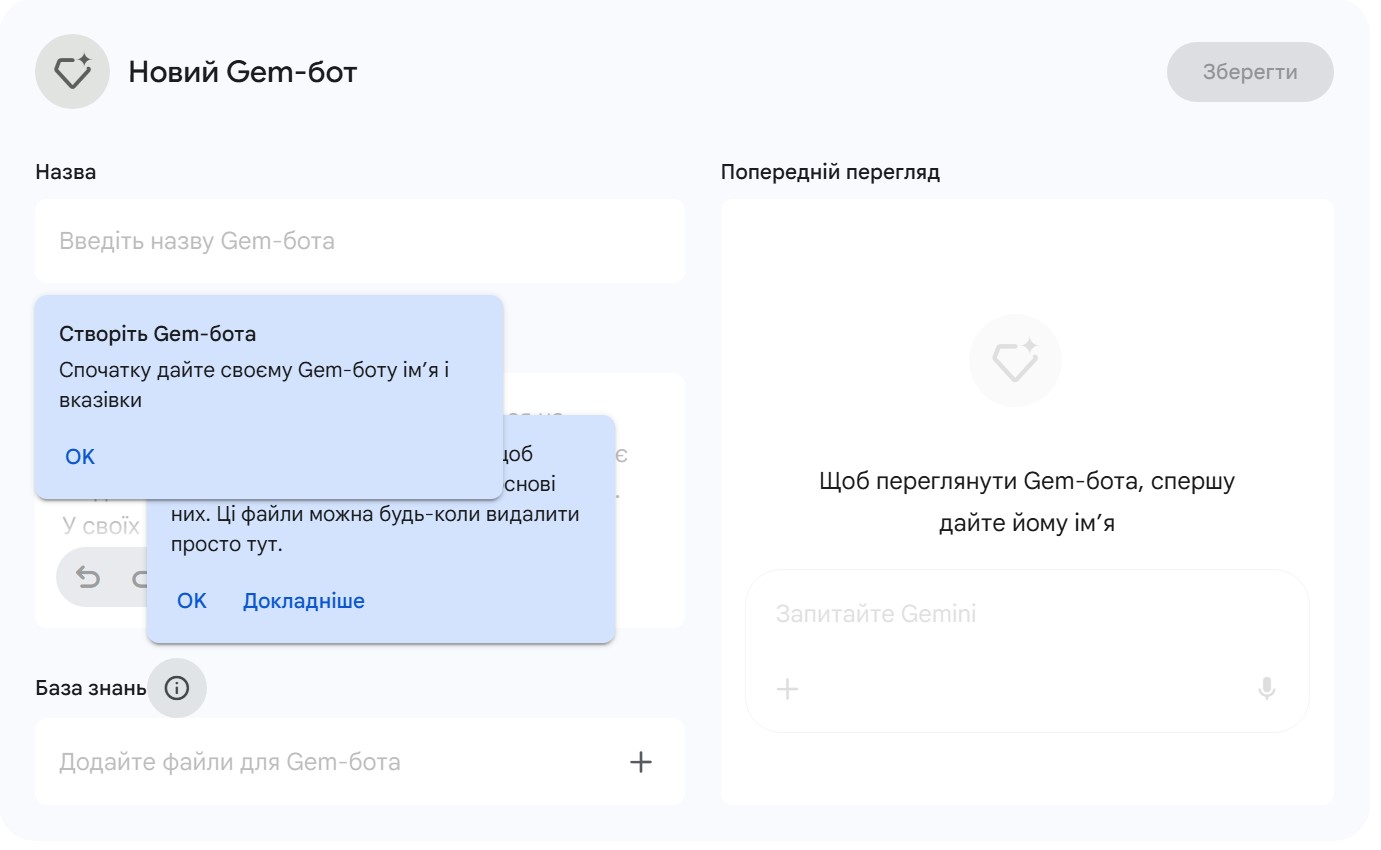
Task: Click the microphone icon in the preview chat
Action: coord(1266,689)
